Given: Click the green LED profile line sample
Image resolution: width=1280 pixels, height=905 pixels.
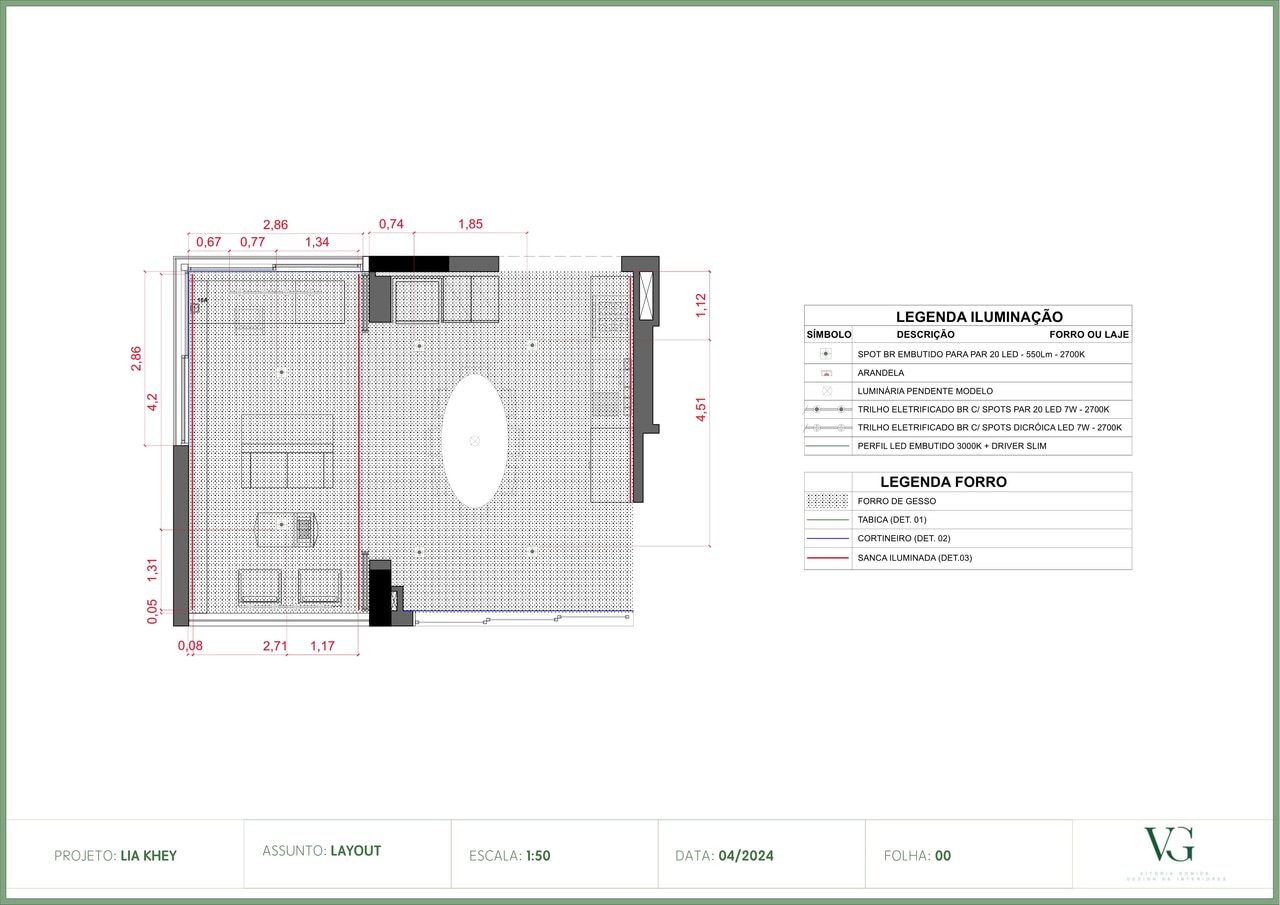Looking at the screenshot, I should pyautogui.click(x=828, y=445).
